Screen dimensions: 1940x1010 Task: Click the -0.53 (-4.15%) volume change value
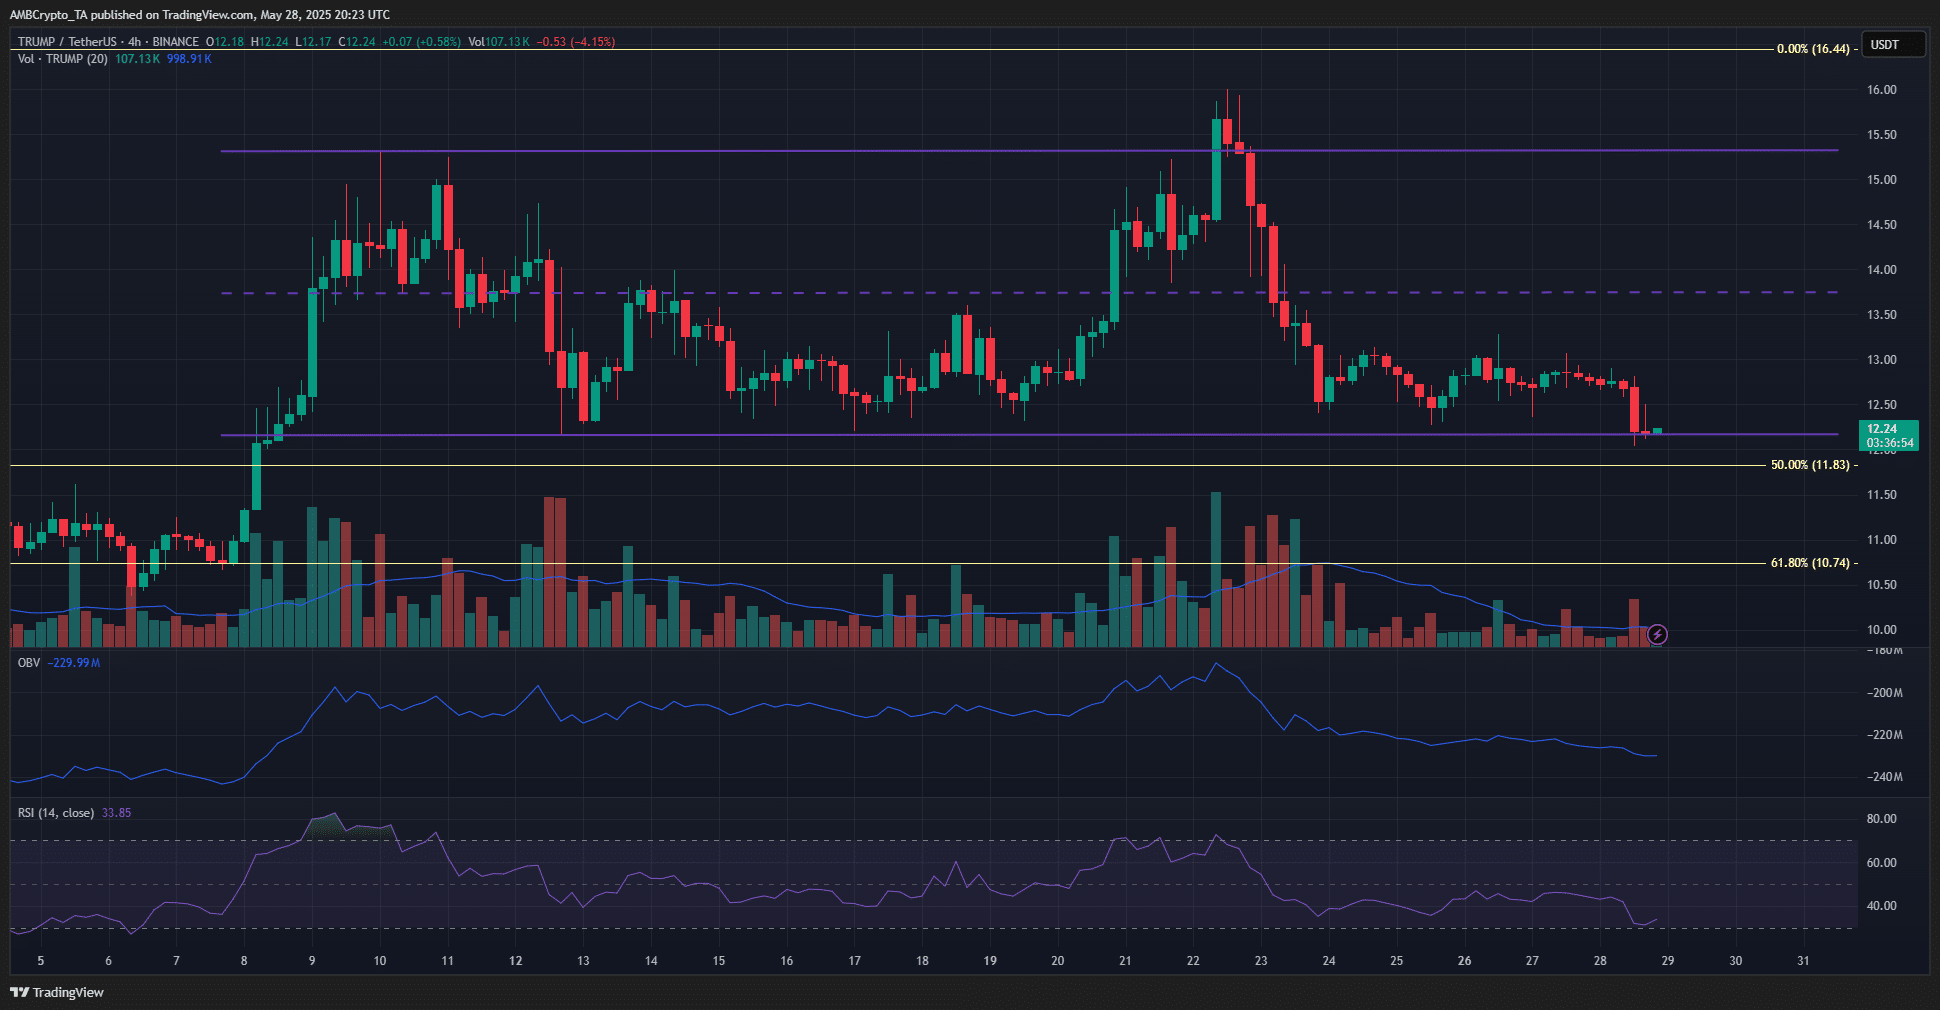point(576,42)
